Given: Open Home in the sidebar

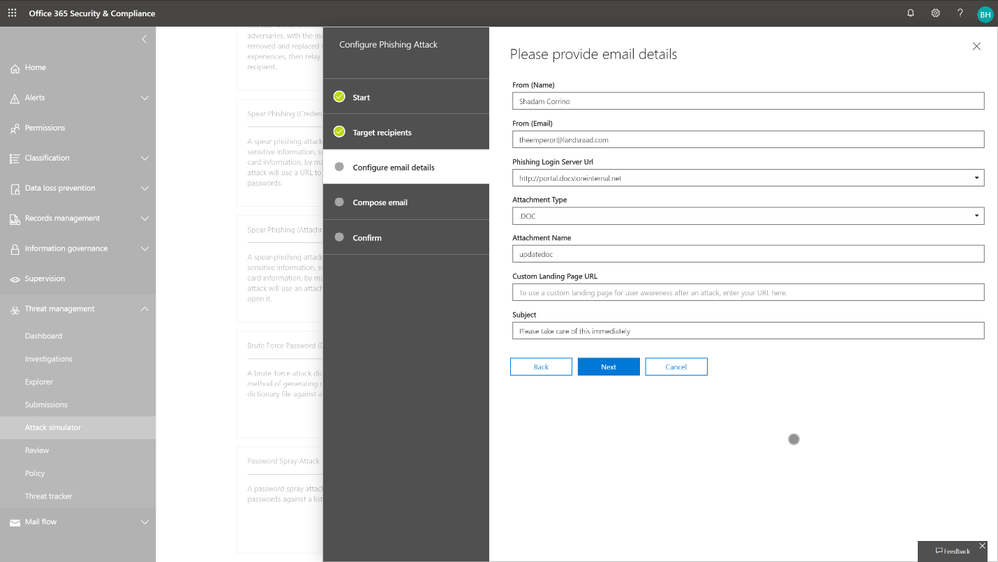Looking at the screenshot, I should 35,67.
